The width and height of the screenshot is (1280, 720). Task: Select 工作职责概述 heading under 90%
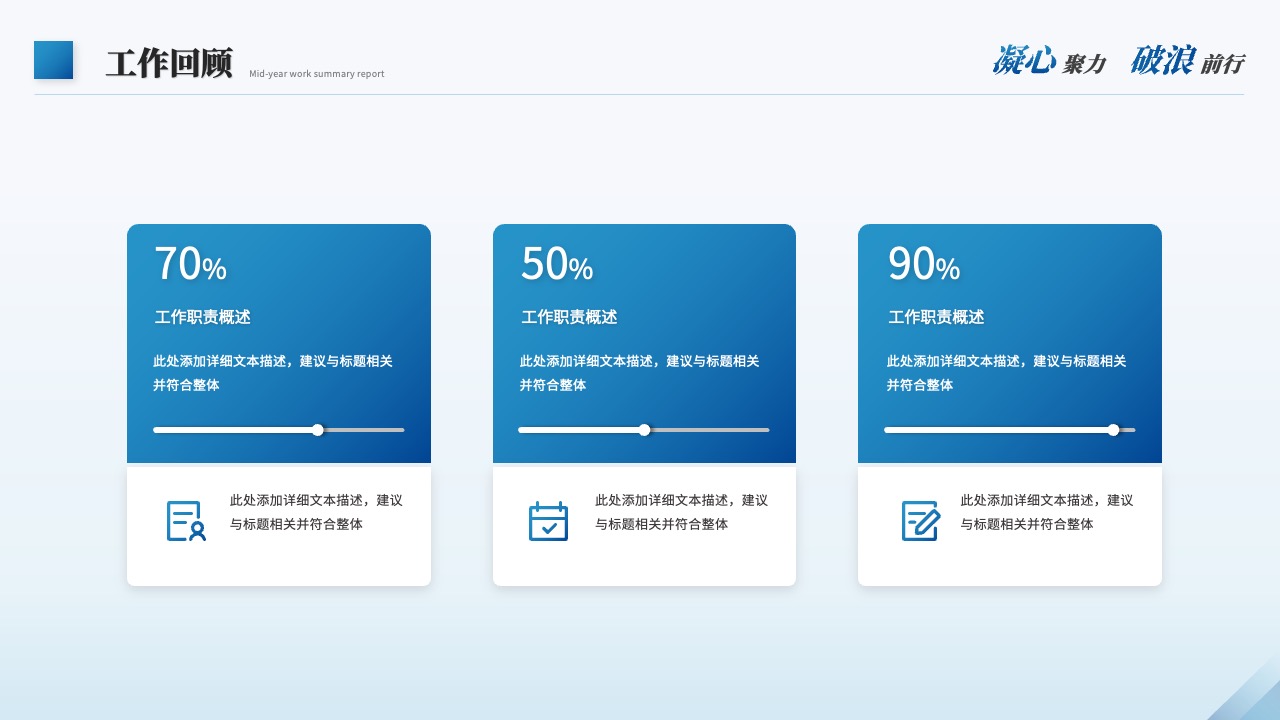point(936,317)
